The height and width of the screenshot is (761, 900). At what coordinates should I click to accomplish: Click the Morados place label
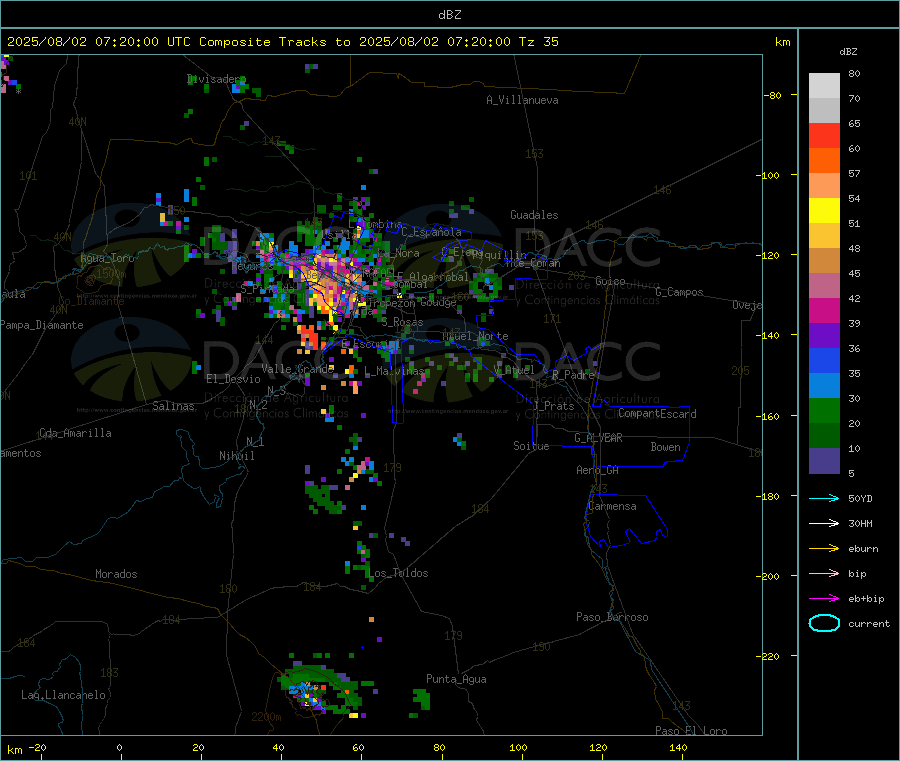[x=116, y=574]
